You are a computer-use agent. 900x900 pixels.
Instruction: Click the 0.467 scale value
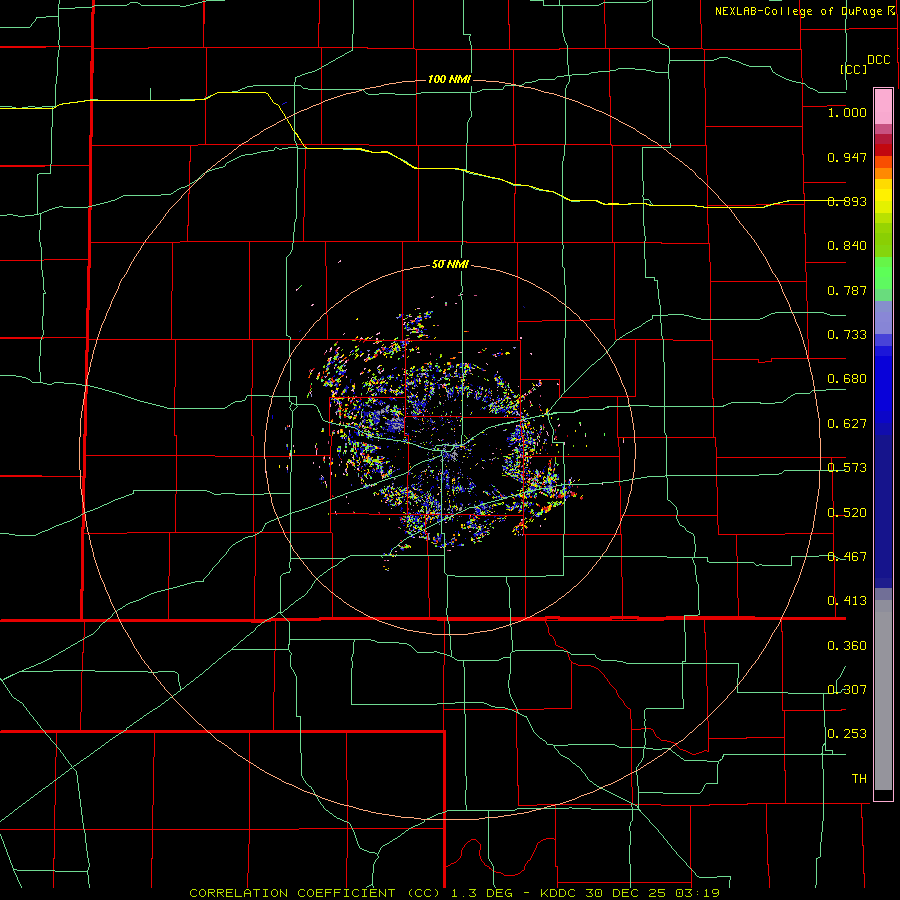click(x=847, y=557)
